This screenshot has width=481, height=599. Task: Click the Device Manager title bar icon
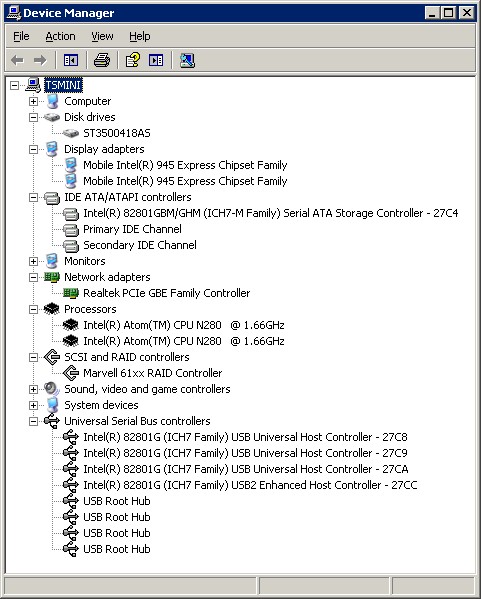click(x=14, y=13)
